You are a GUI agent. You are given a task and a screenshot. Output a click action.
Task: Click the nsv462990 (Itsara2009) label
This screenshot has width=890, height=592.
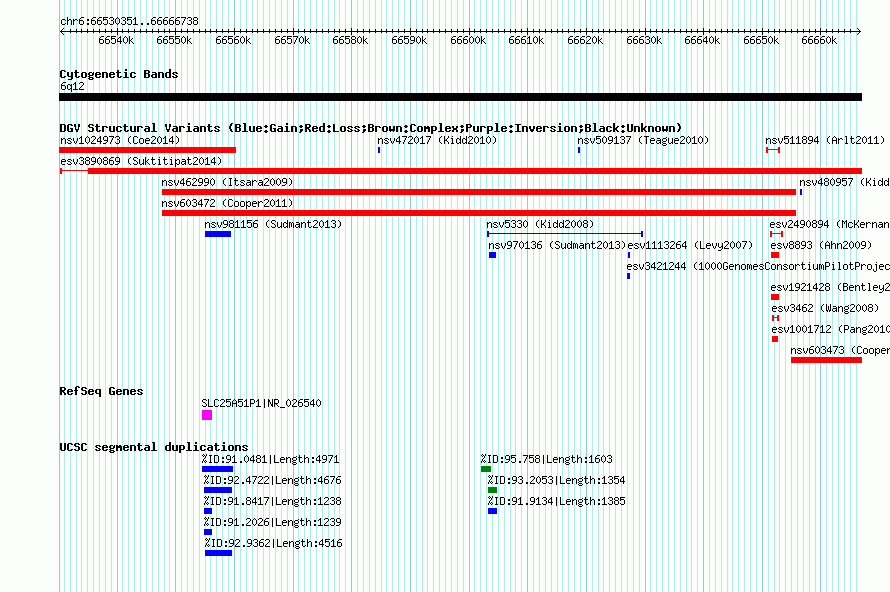(x=227, y=182)
